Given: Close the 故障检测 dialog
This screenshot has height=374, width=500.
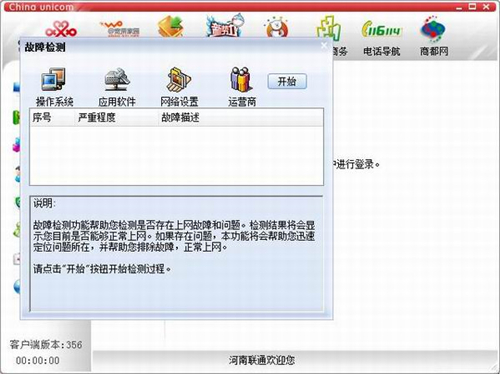Looking at the screenshot, I should [x=324, y=46].
